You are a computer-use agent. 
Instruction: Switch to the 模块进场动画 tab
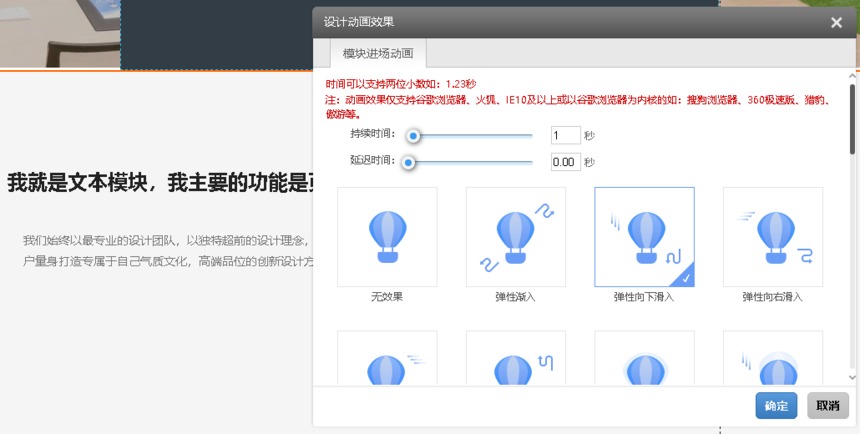pos(378,53)
